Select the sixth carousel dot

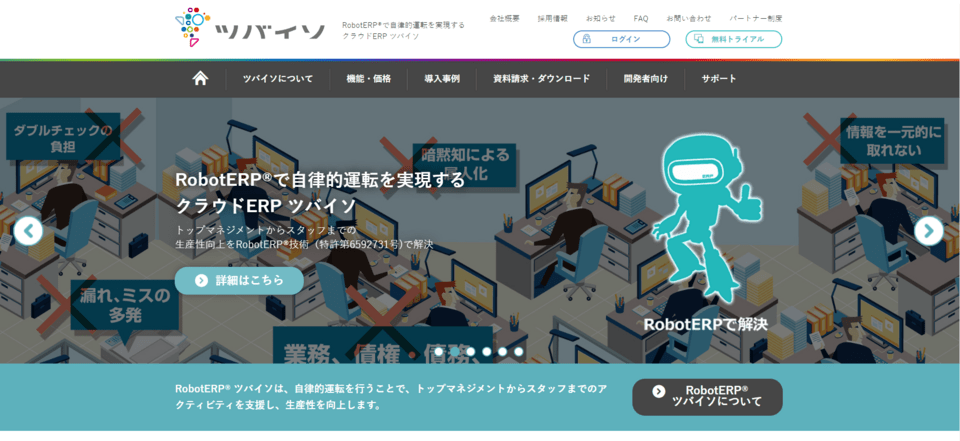(x=519, y=352)
